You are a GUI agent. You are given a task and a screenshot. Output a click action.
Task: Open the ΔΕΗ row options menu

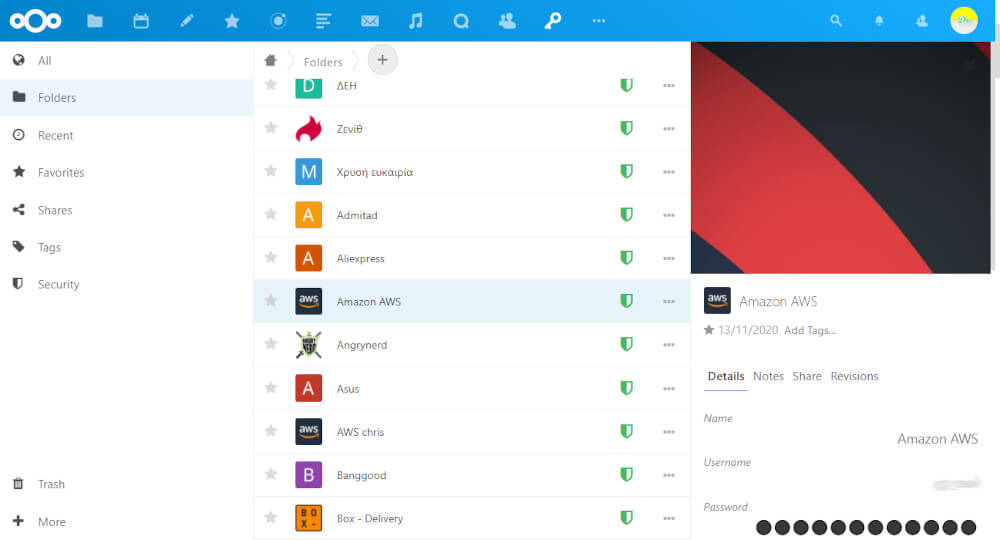tap(668, 85)
